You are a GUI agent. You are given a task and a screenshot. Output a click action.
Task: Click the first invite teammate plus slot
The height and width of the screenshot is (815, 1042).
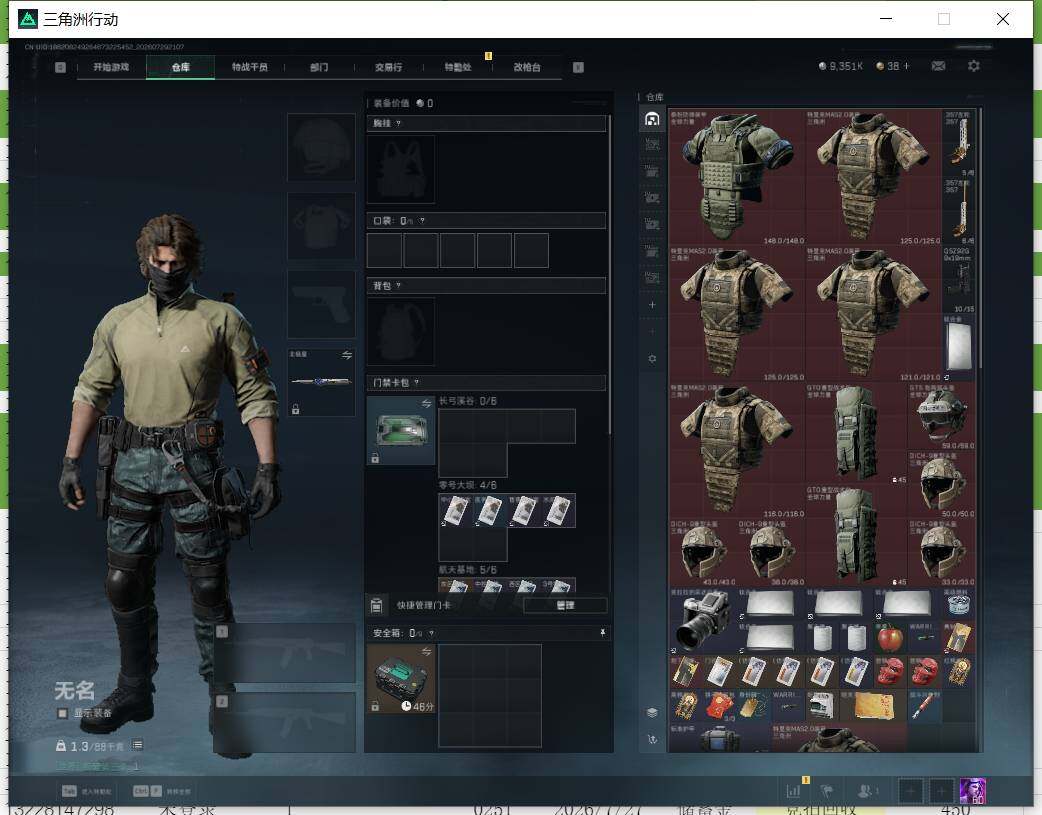point(910,791)
